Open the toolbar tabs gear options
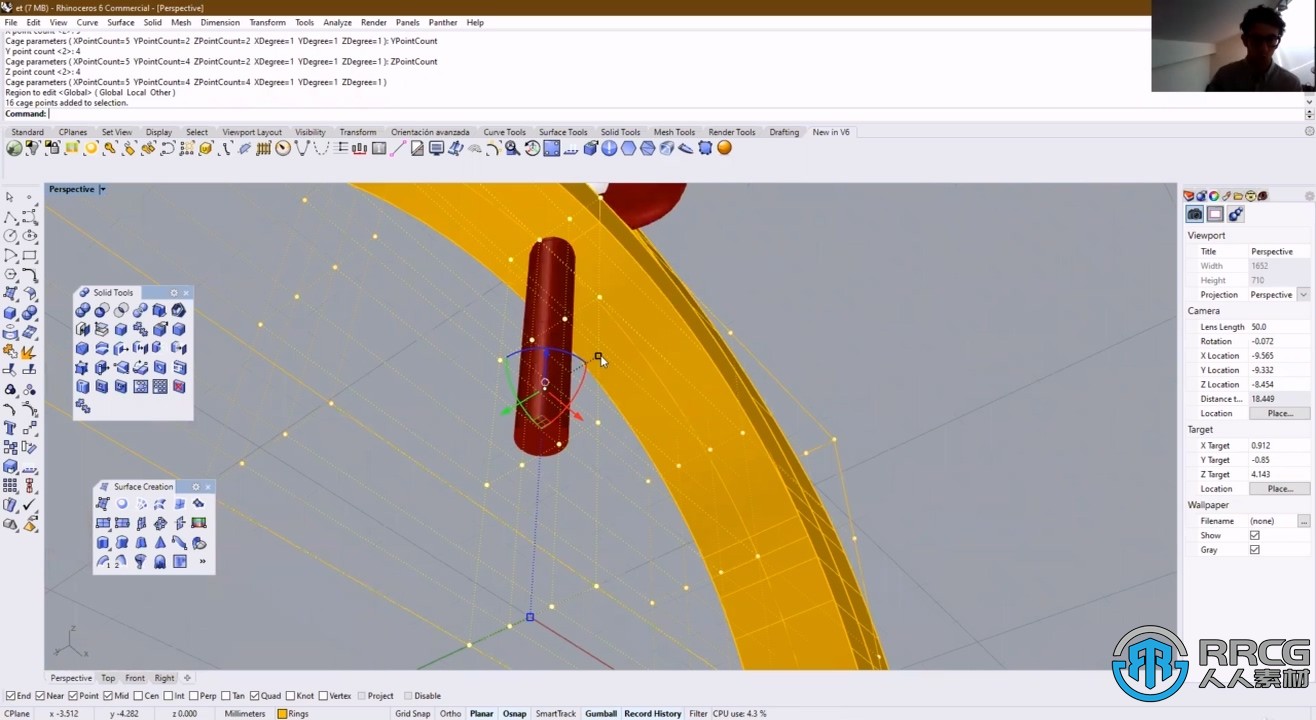 1309,132
